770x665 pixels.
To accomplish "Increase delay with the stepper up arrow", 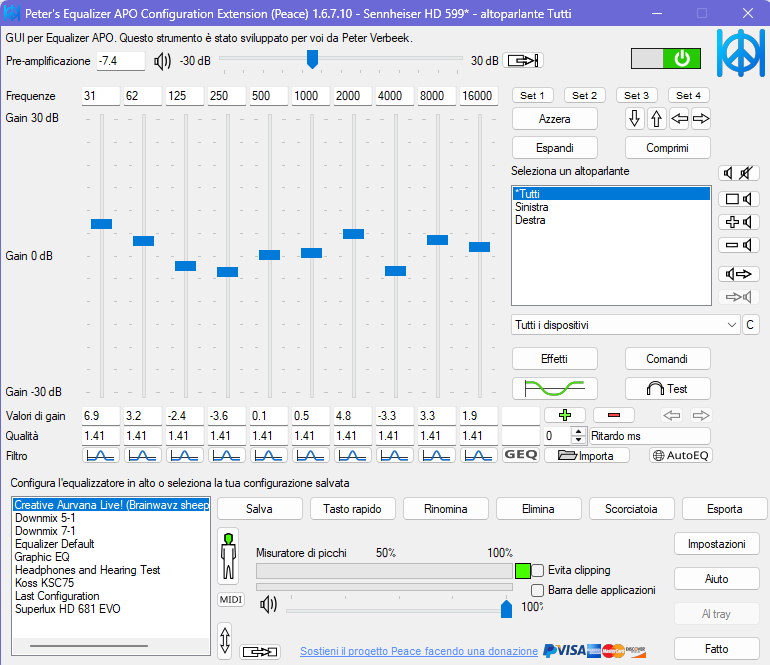I will tap(579, 432).
